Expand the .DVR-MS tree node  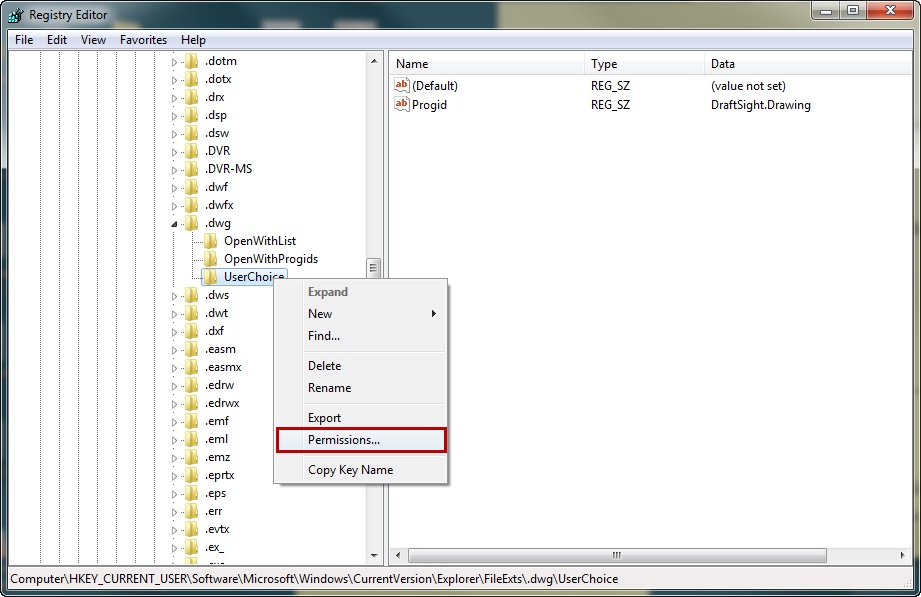point(174,170)
